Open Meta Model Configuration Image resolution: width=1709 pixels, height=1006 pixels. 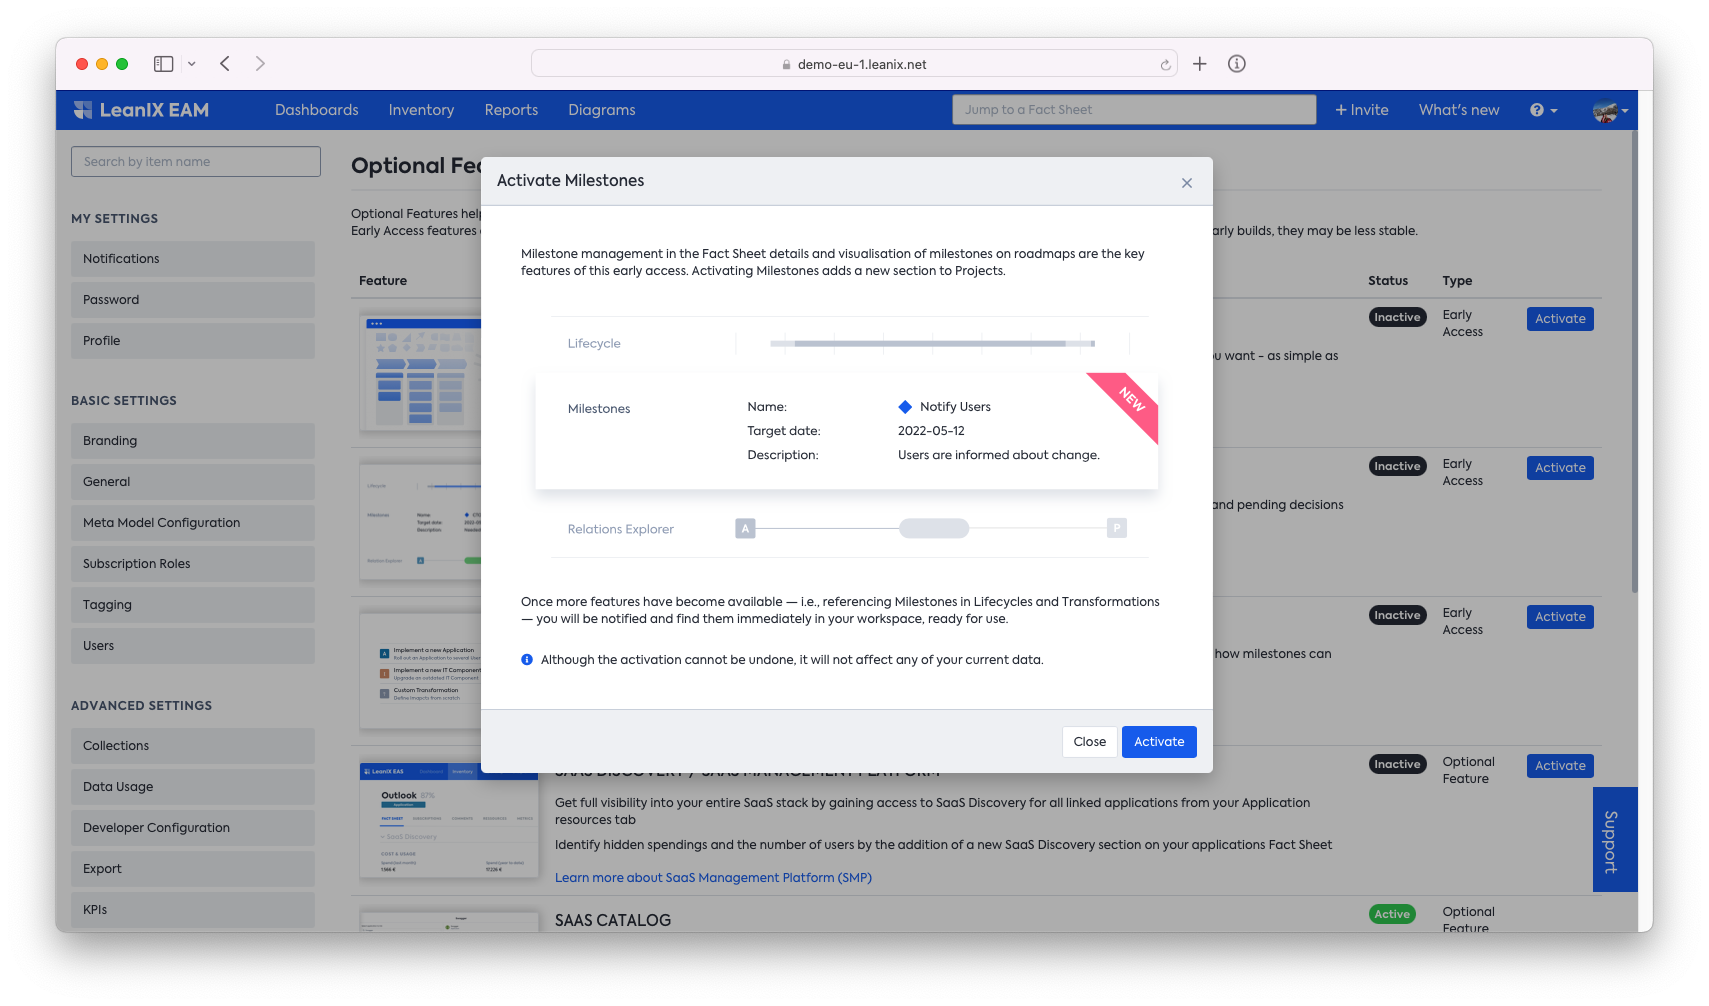(193, 523)
